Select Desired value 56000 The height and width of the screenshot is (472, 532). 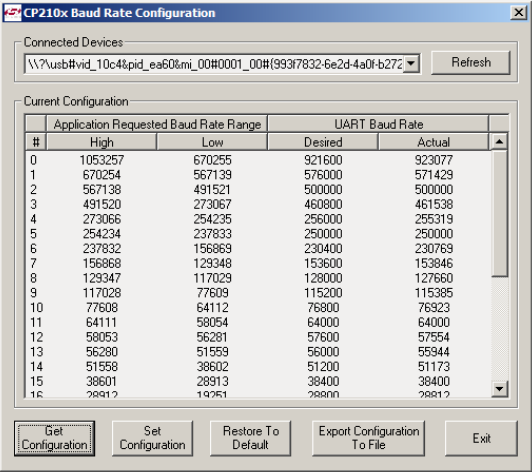point(323,352)
